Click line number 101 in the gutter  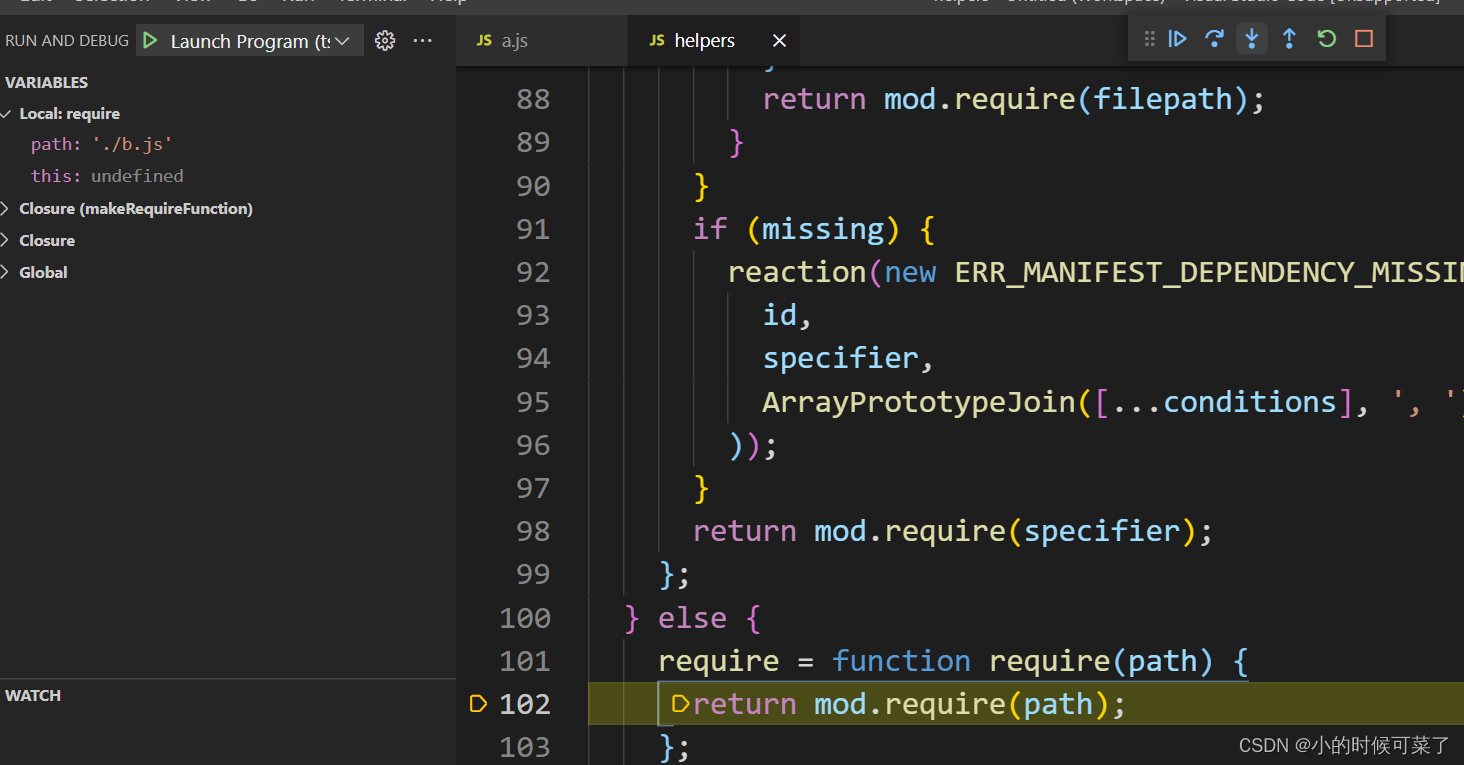(525, 661)
